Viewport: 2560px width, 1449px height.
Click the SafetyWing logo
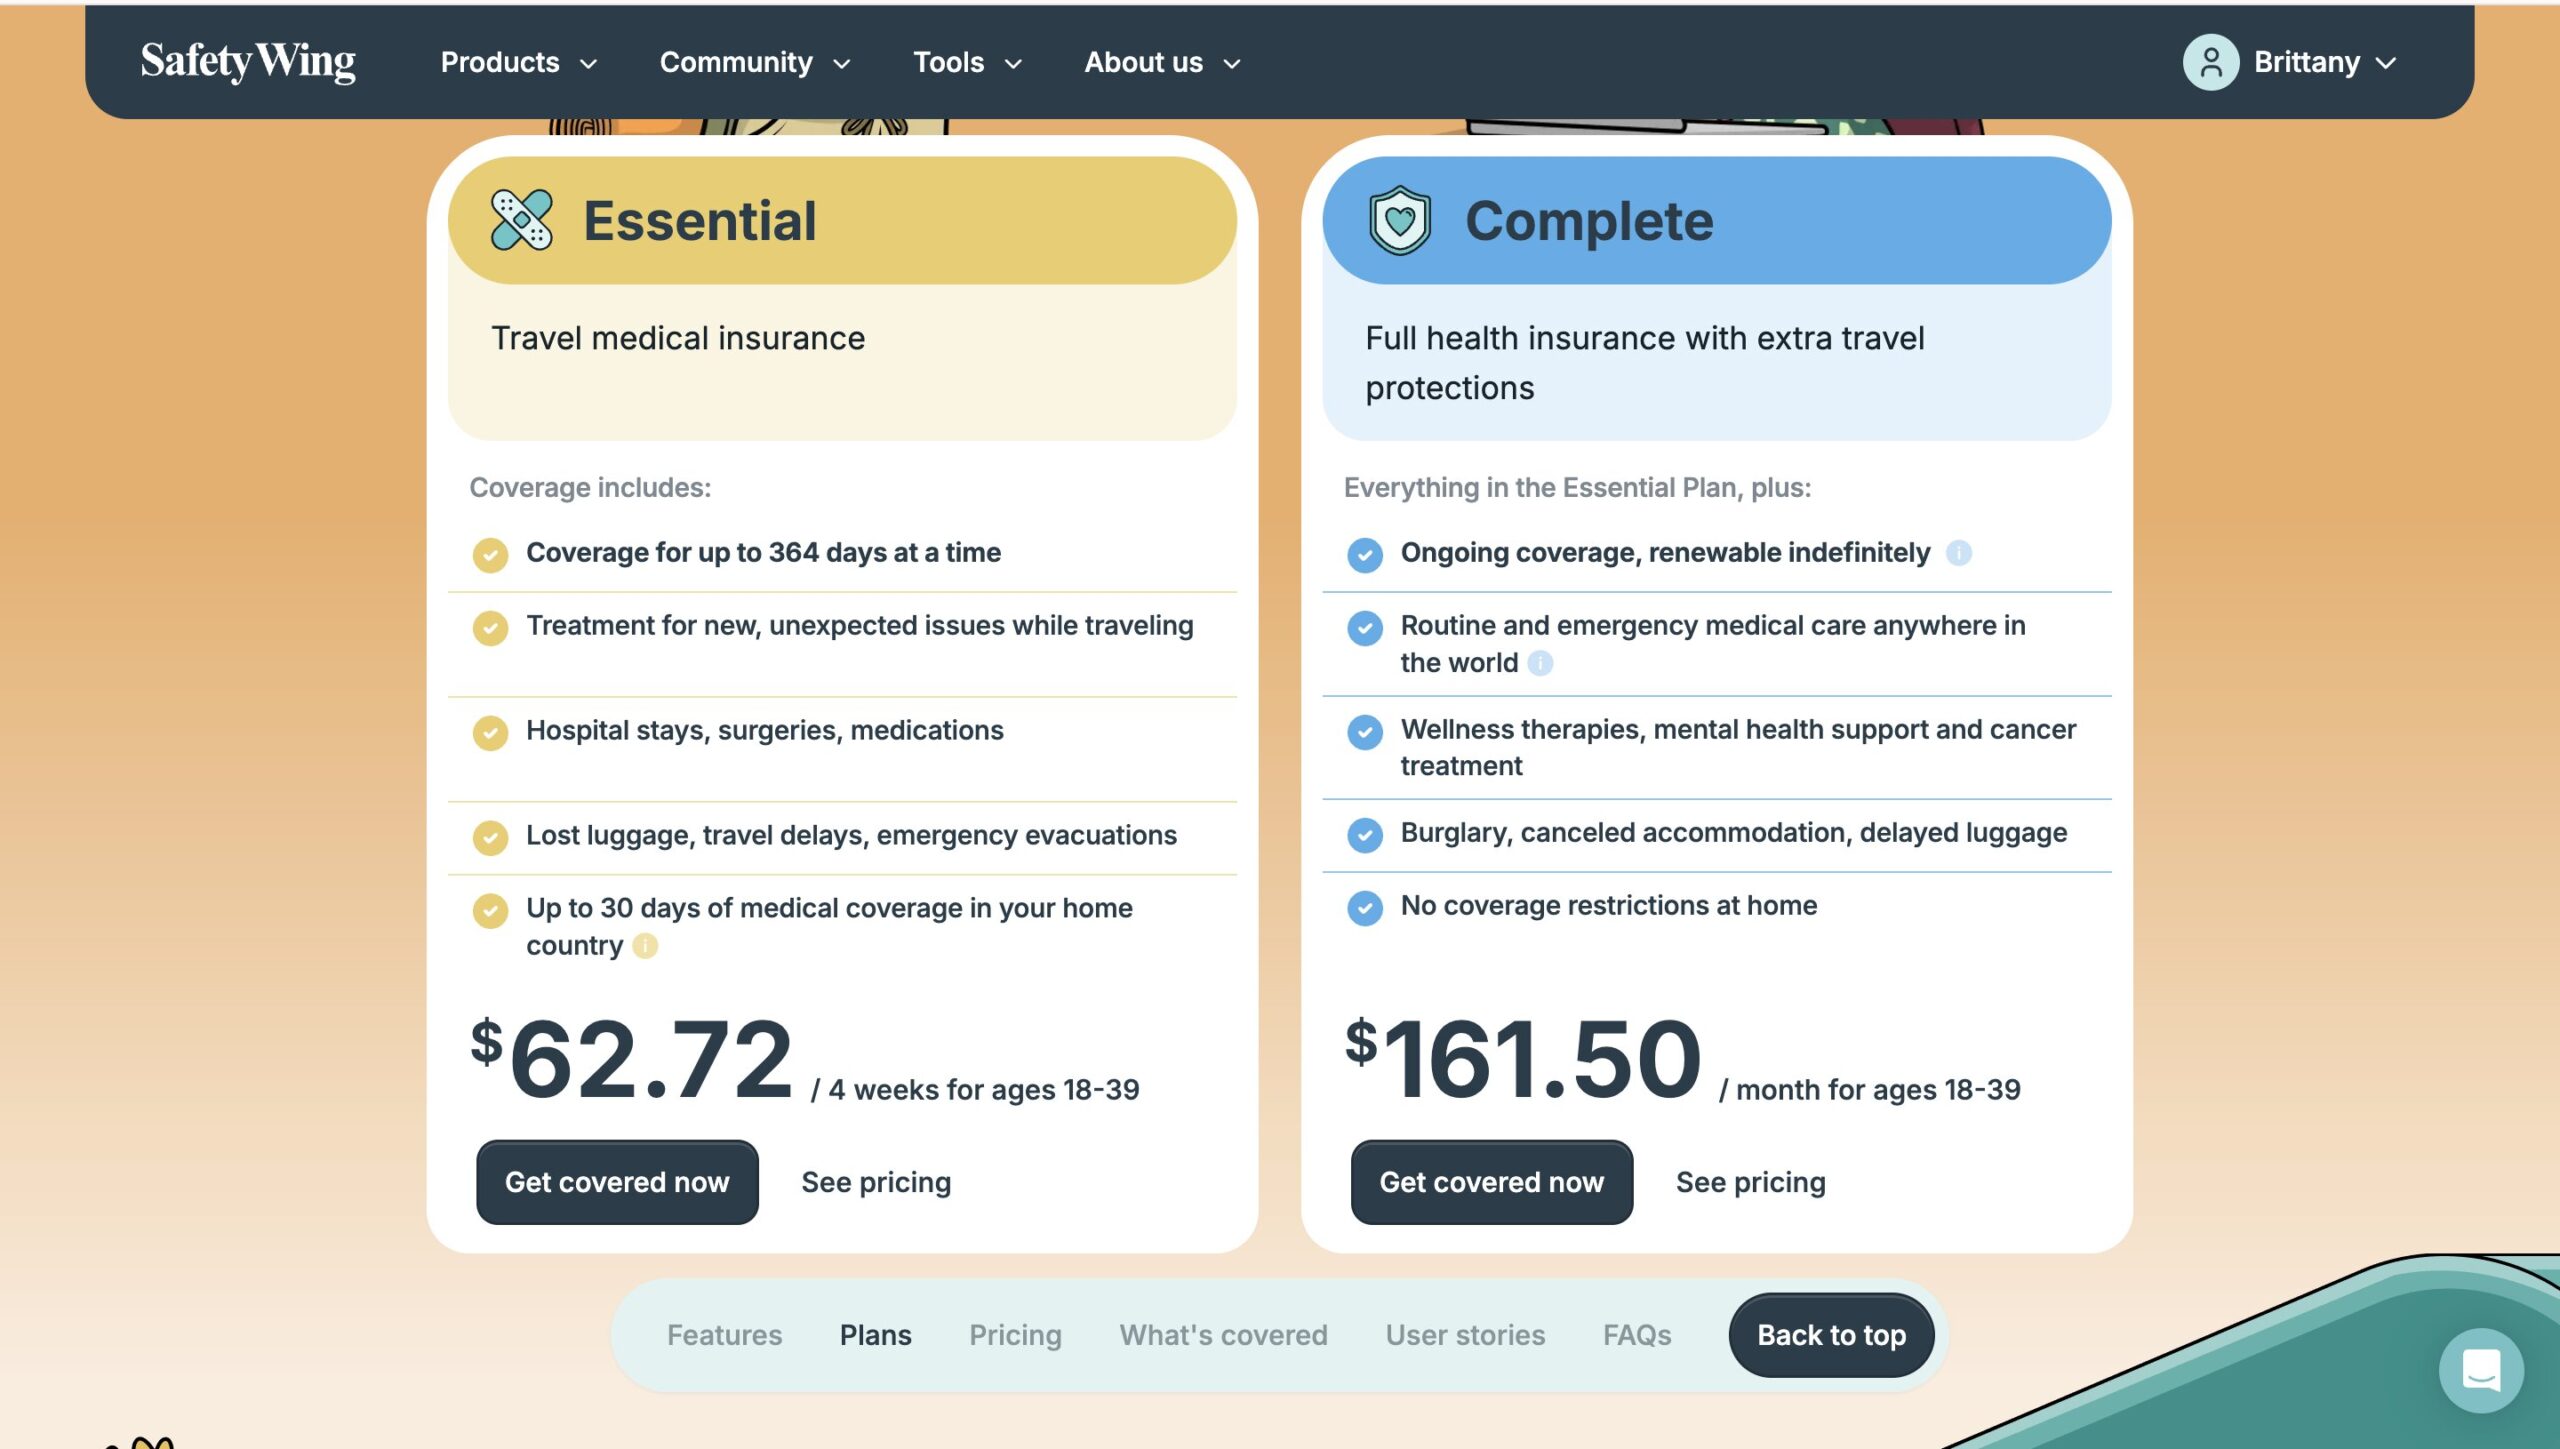tap(247, 62)
